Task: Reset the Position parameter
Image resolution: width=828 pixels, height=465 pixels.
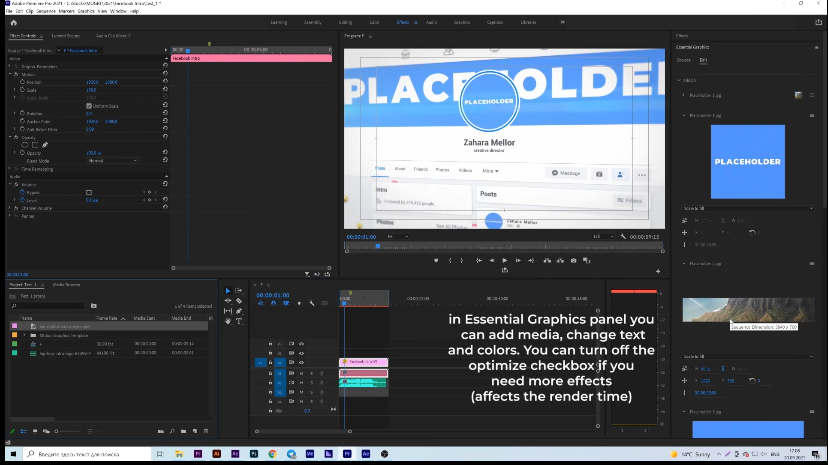Action: coord(165,82)
